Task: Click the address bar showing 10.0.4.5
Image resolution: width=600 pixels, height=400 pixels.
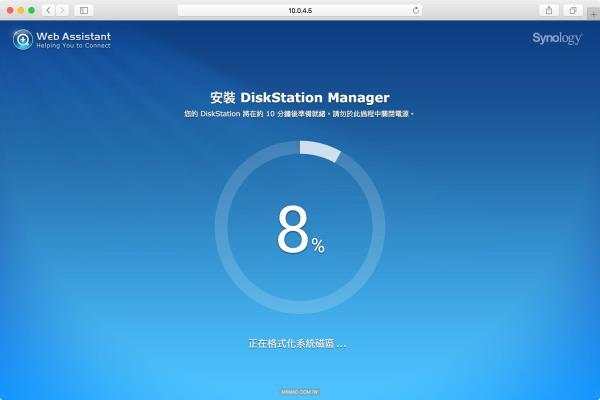Action: click(x=300, y=10)
